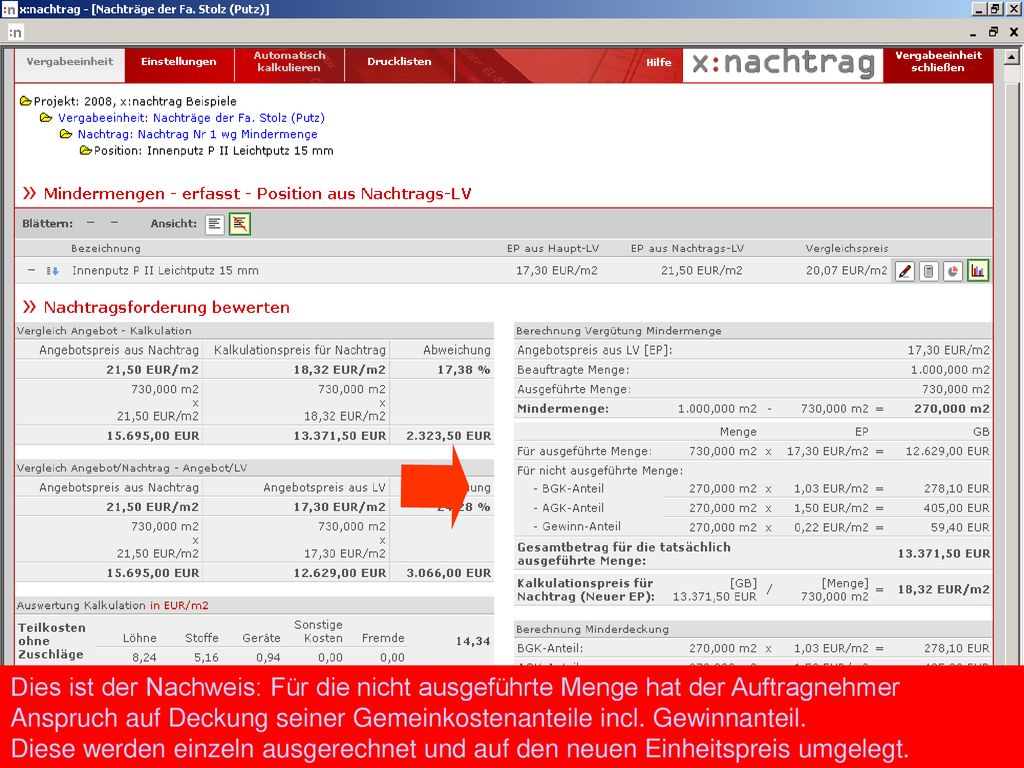The height and width of the screenshot is (768, 1024).
Task: Click first Blättern previous dash button
Action: (90, 223)
